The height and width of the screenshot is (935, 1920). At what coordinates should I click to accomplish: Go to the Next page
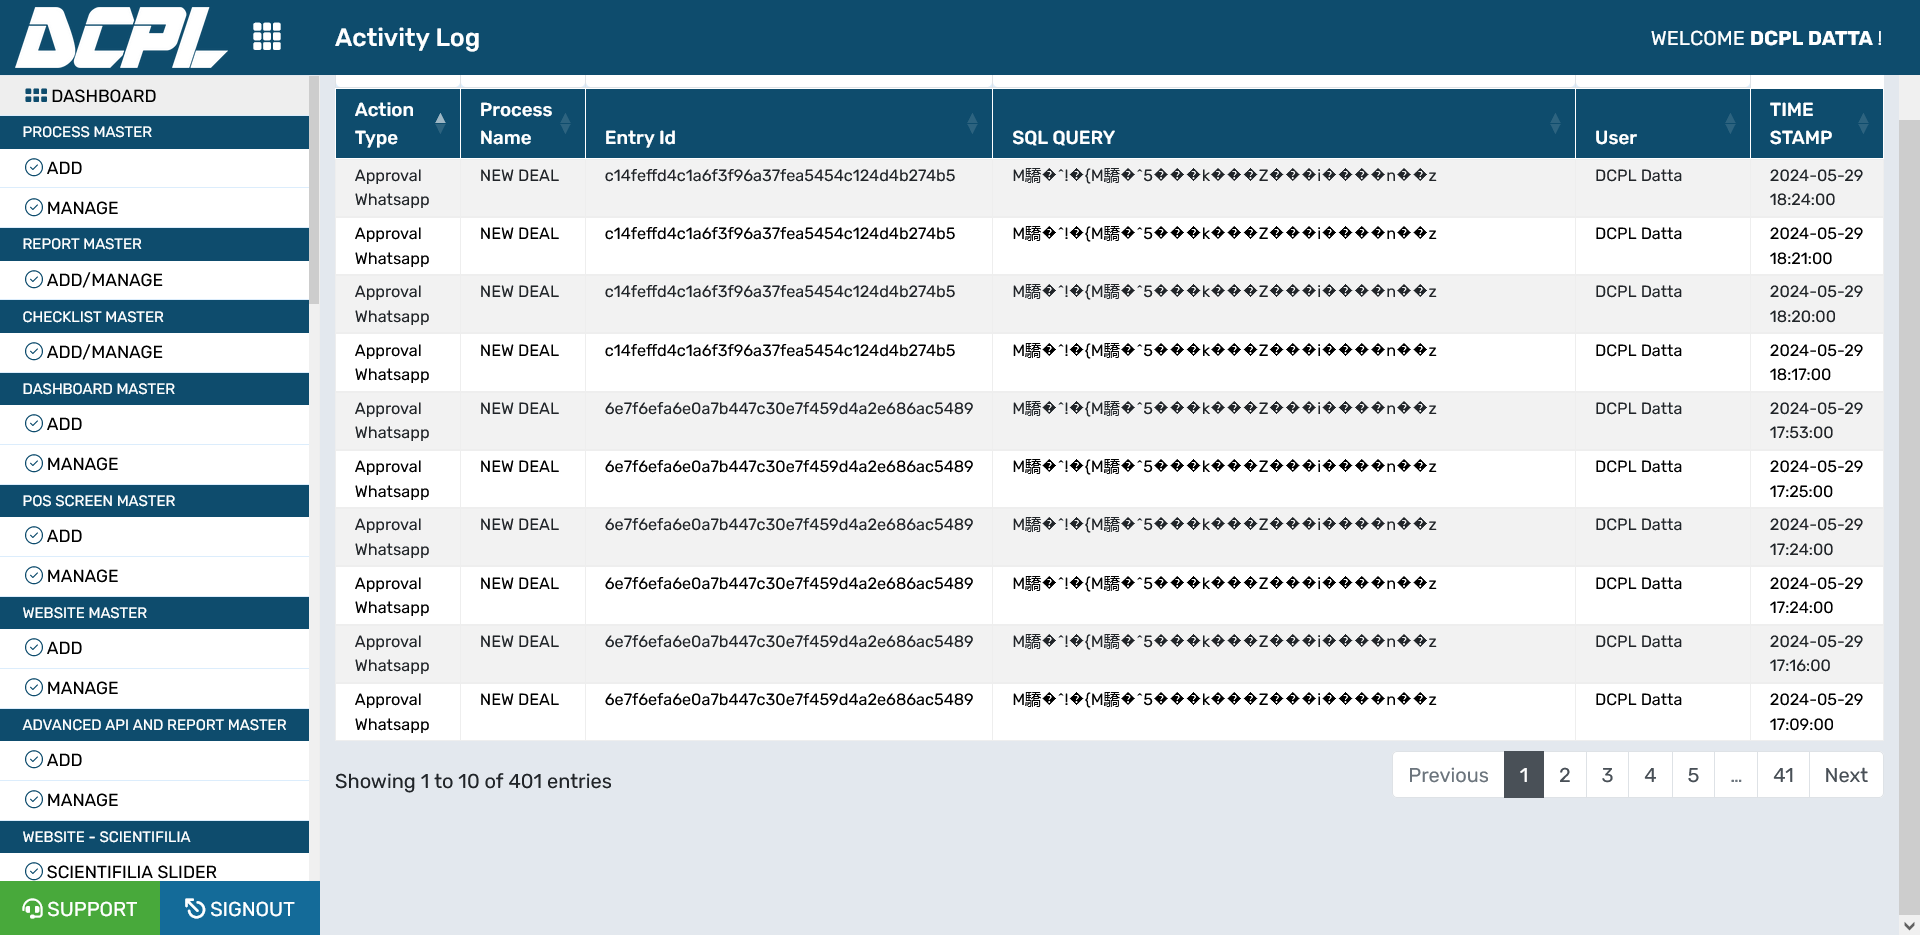tap(1846, 775)
